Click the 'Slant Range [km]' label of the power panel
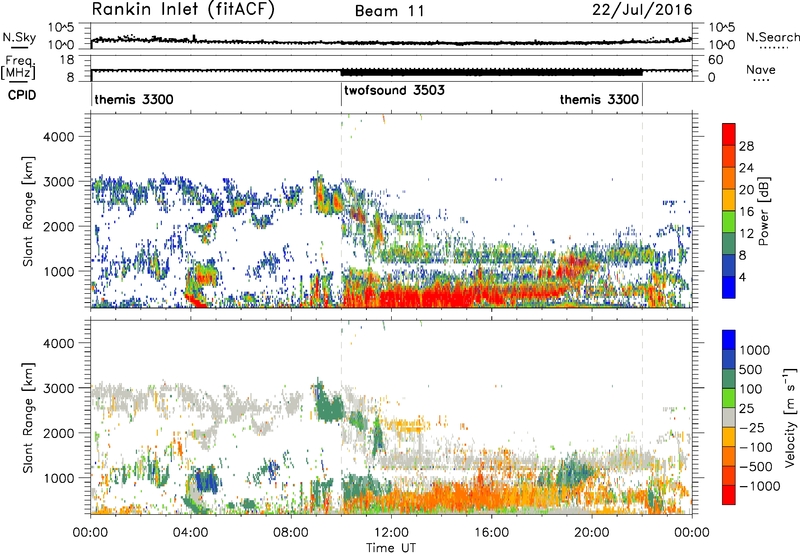 (28, 211)
